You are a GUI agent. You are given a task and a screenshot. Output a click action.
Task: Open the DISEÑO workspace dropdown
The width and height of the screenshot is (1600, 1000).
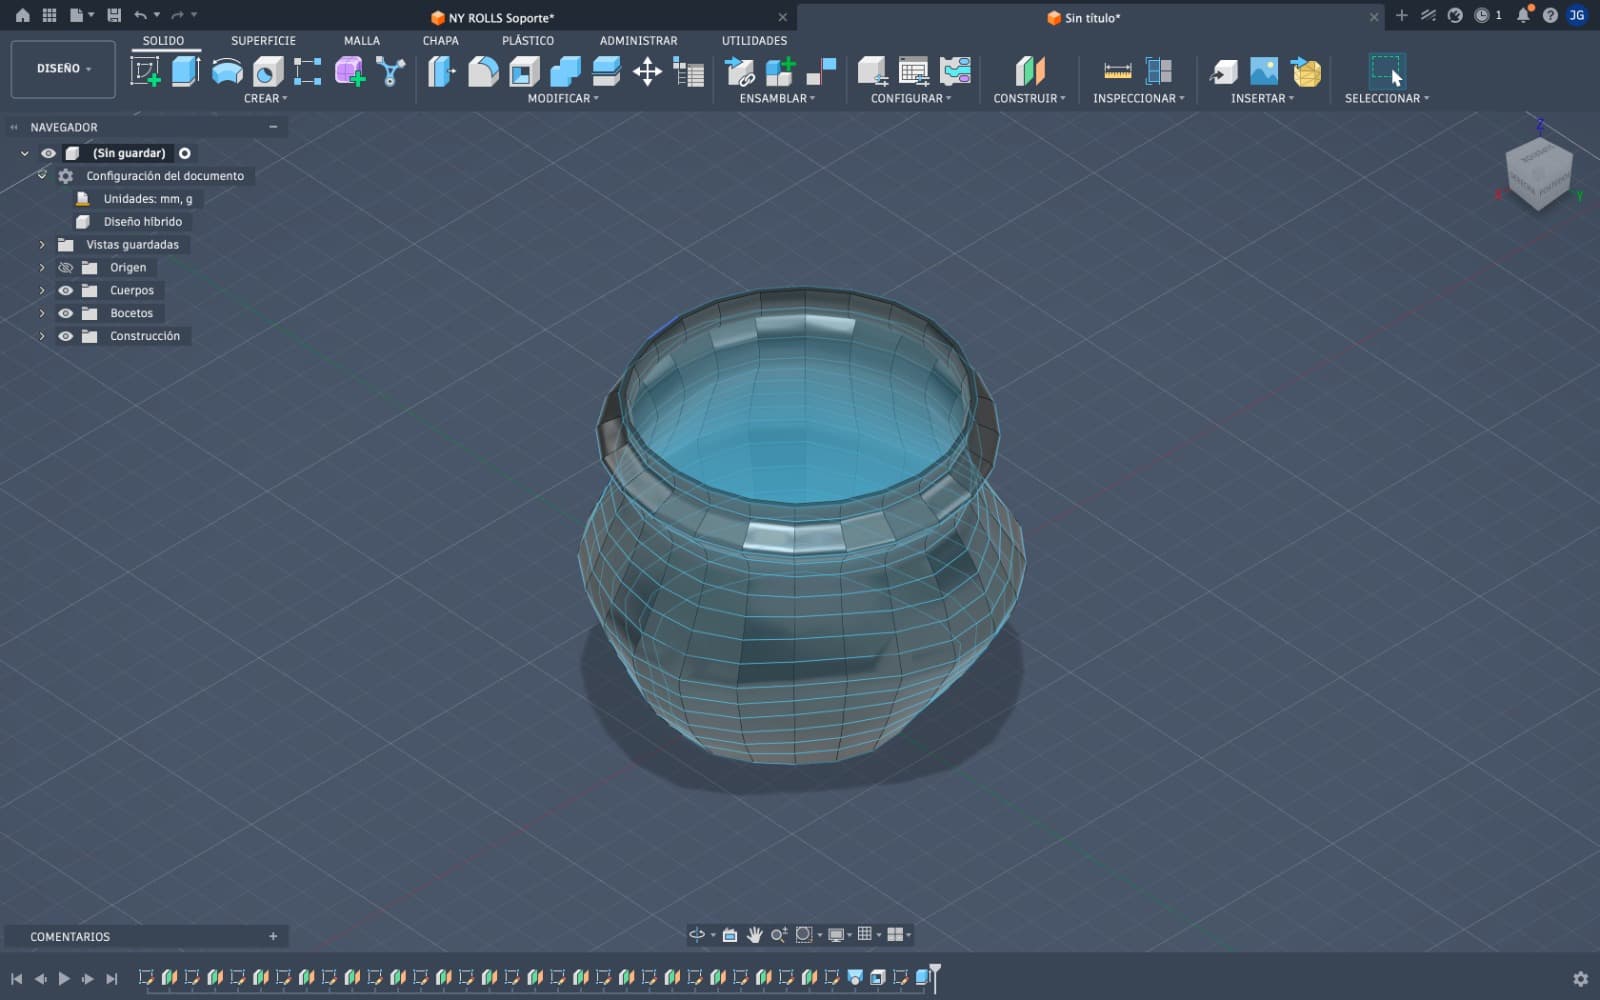[x=63, y=69]
